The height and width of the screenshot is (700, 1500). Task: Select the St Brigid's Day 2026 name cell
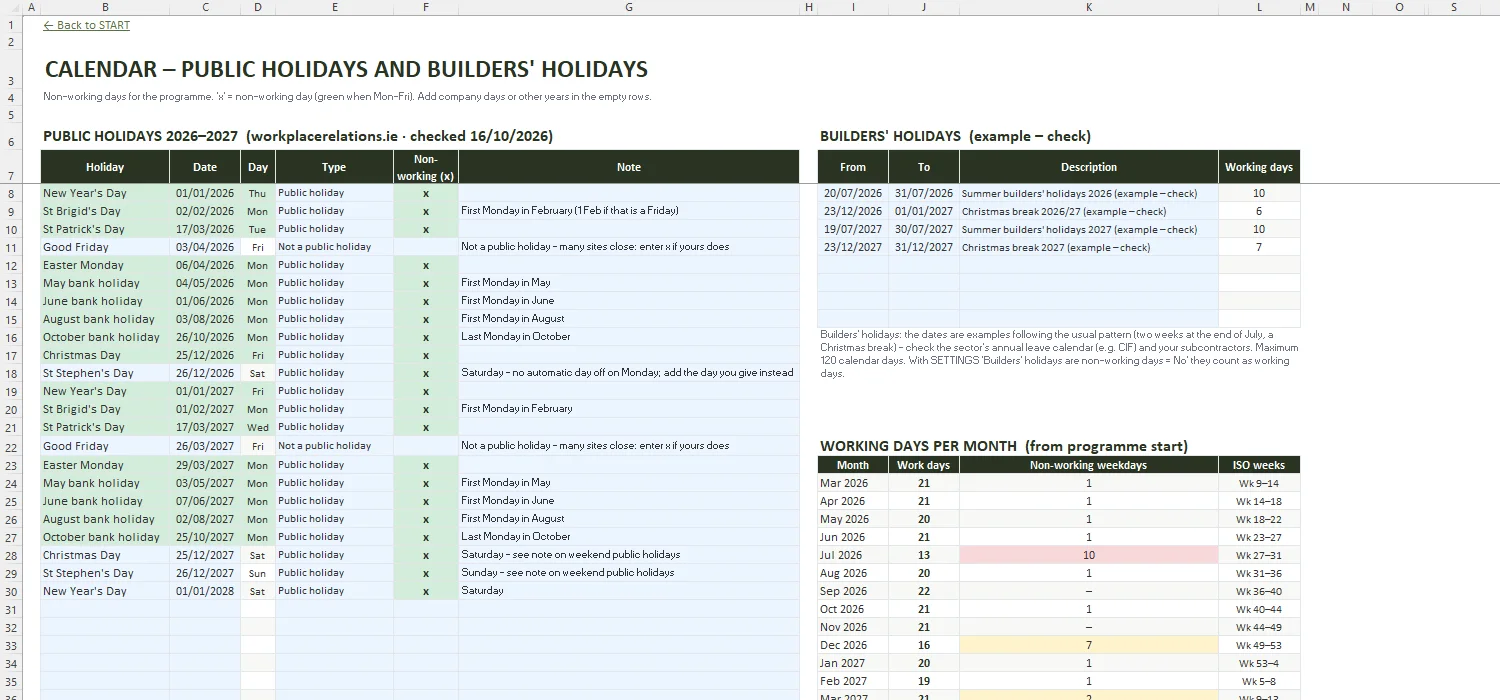pos(105,211)
